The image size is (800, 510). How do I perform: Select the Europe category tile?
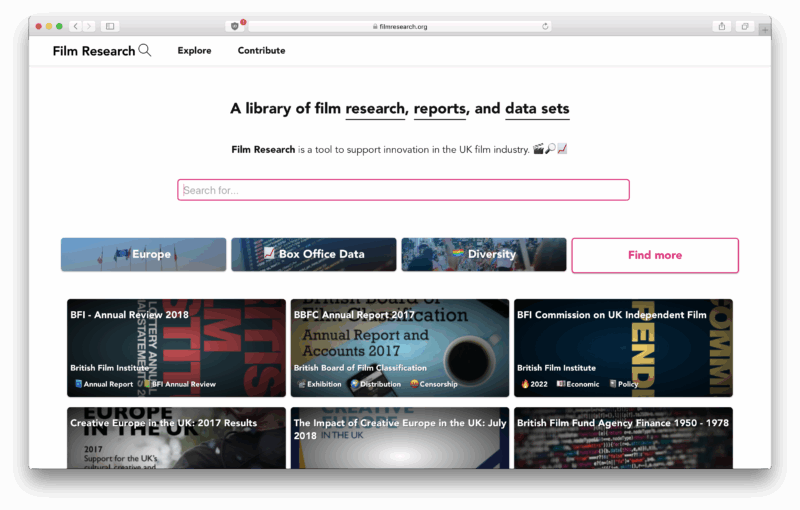[x=143, y=255]
